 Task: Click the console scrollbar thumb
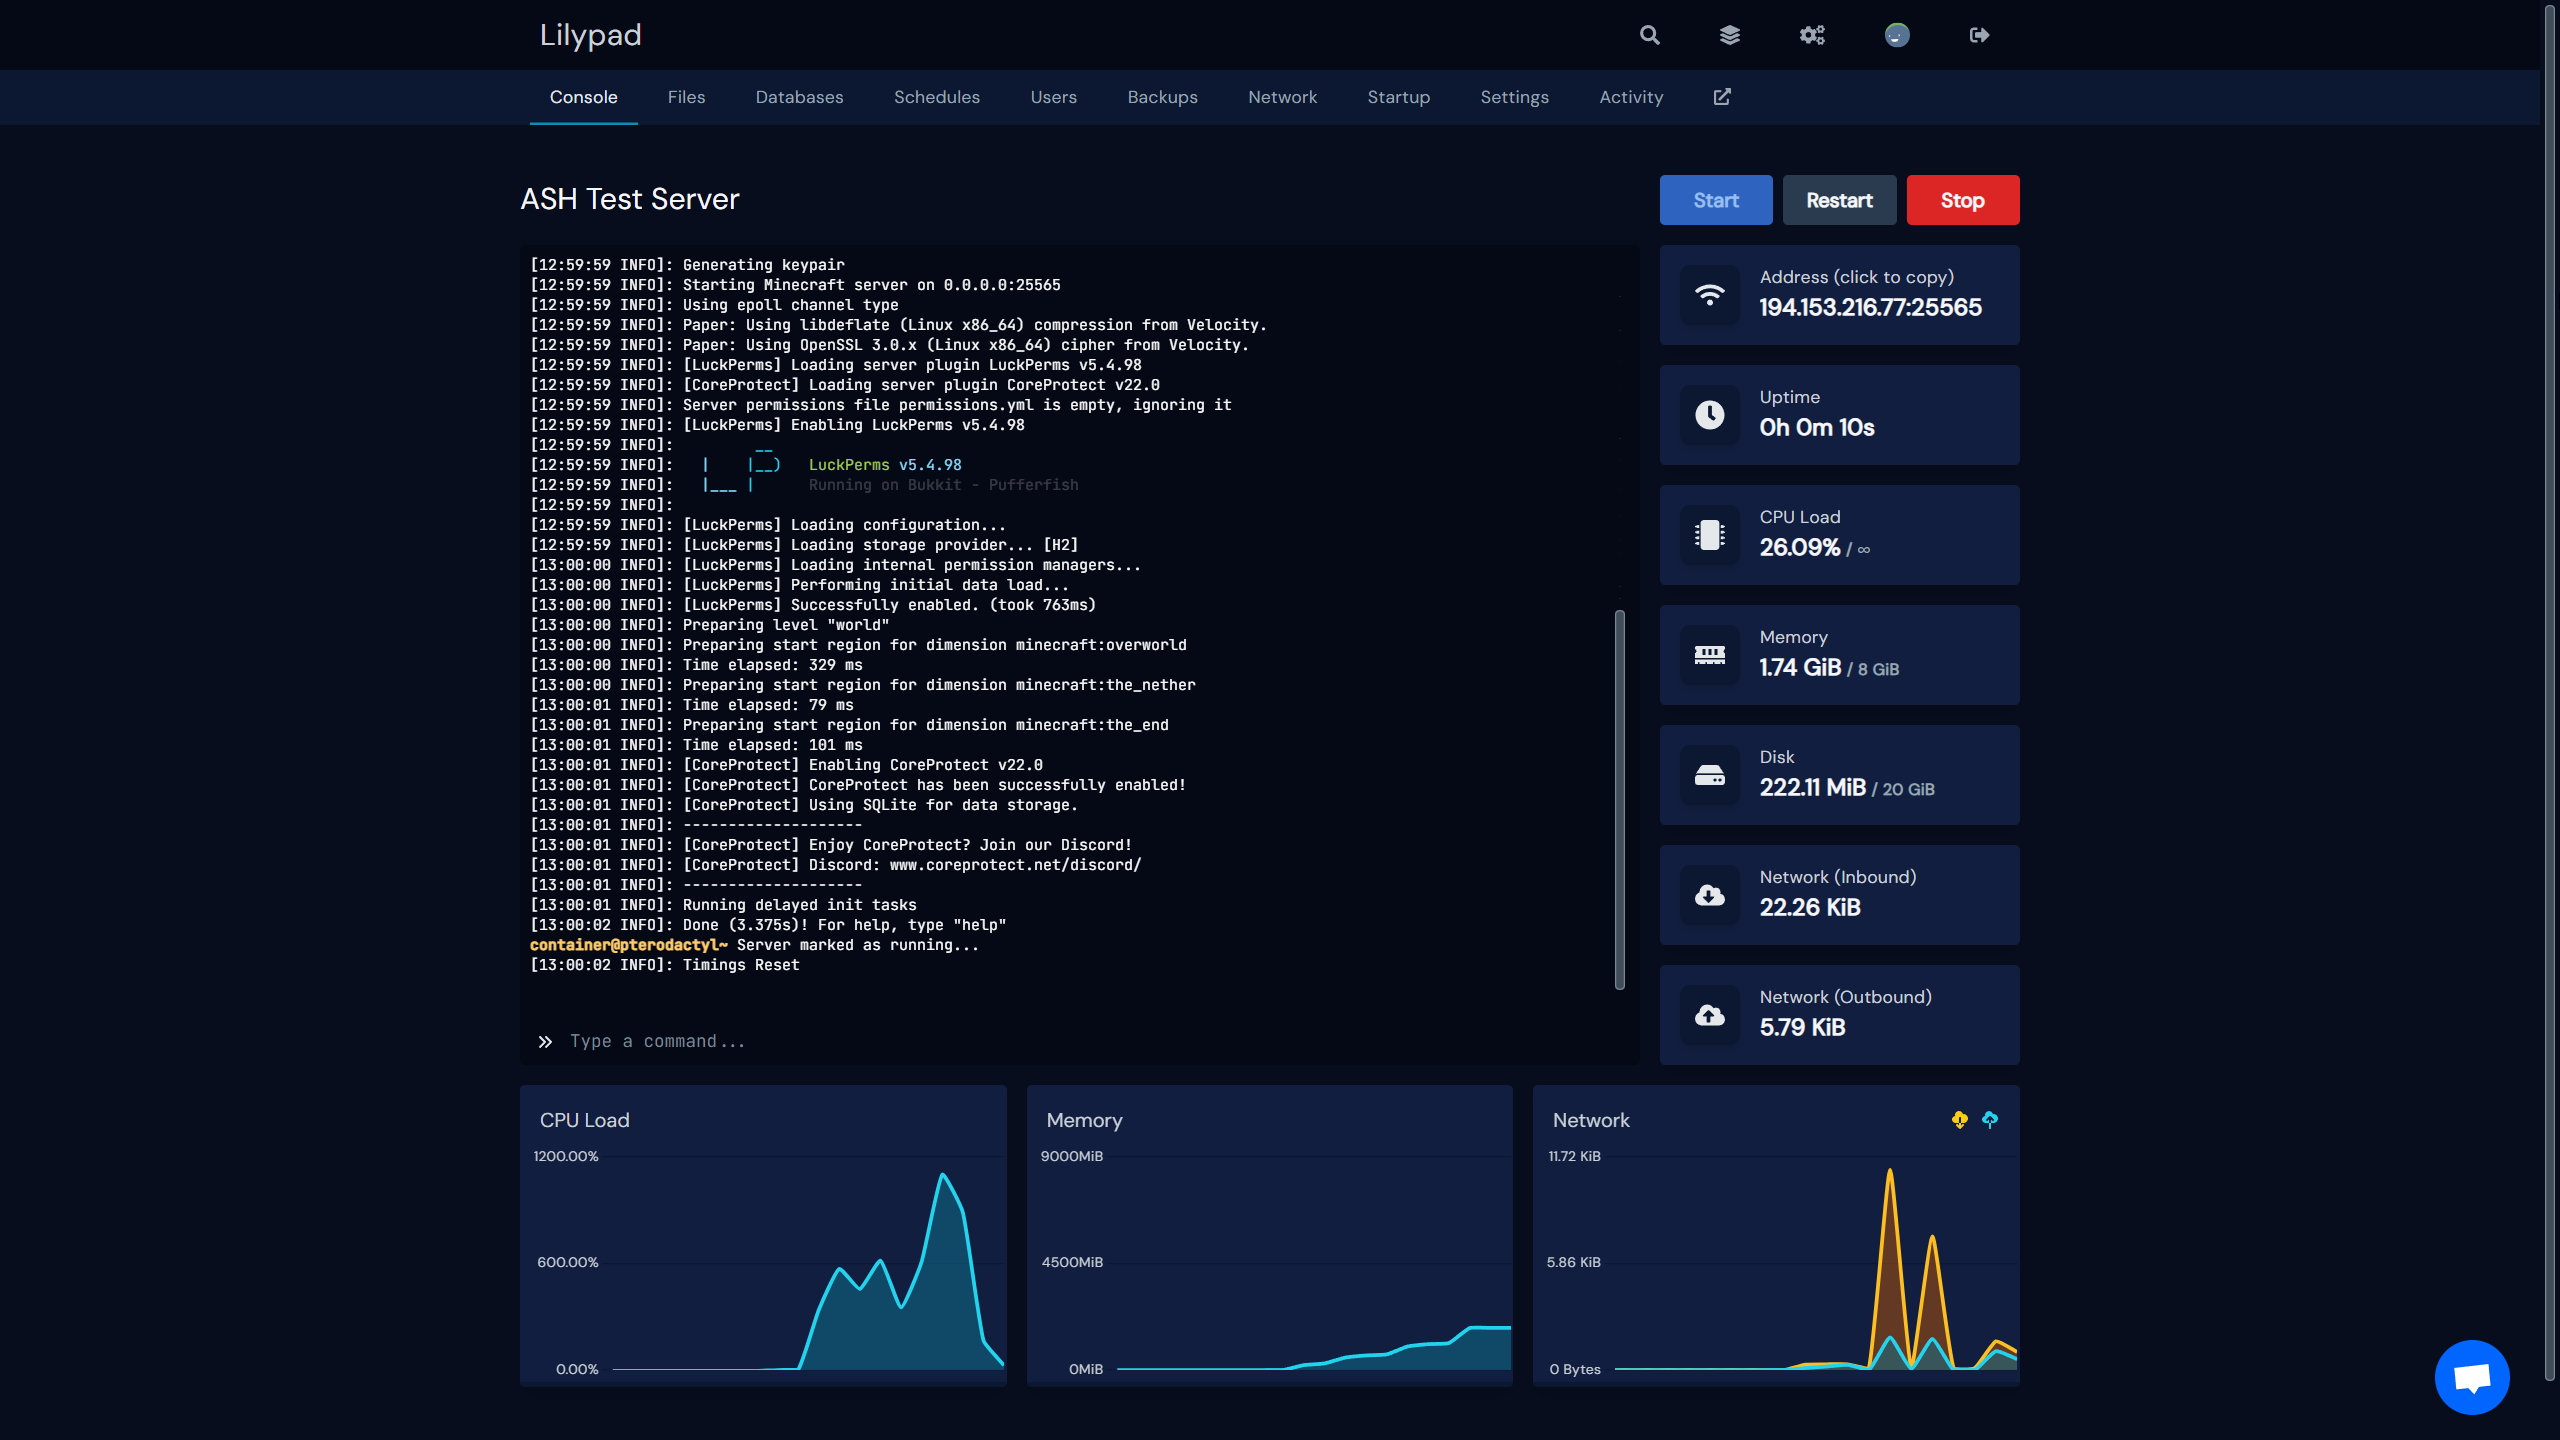(x=1620, y=800)
